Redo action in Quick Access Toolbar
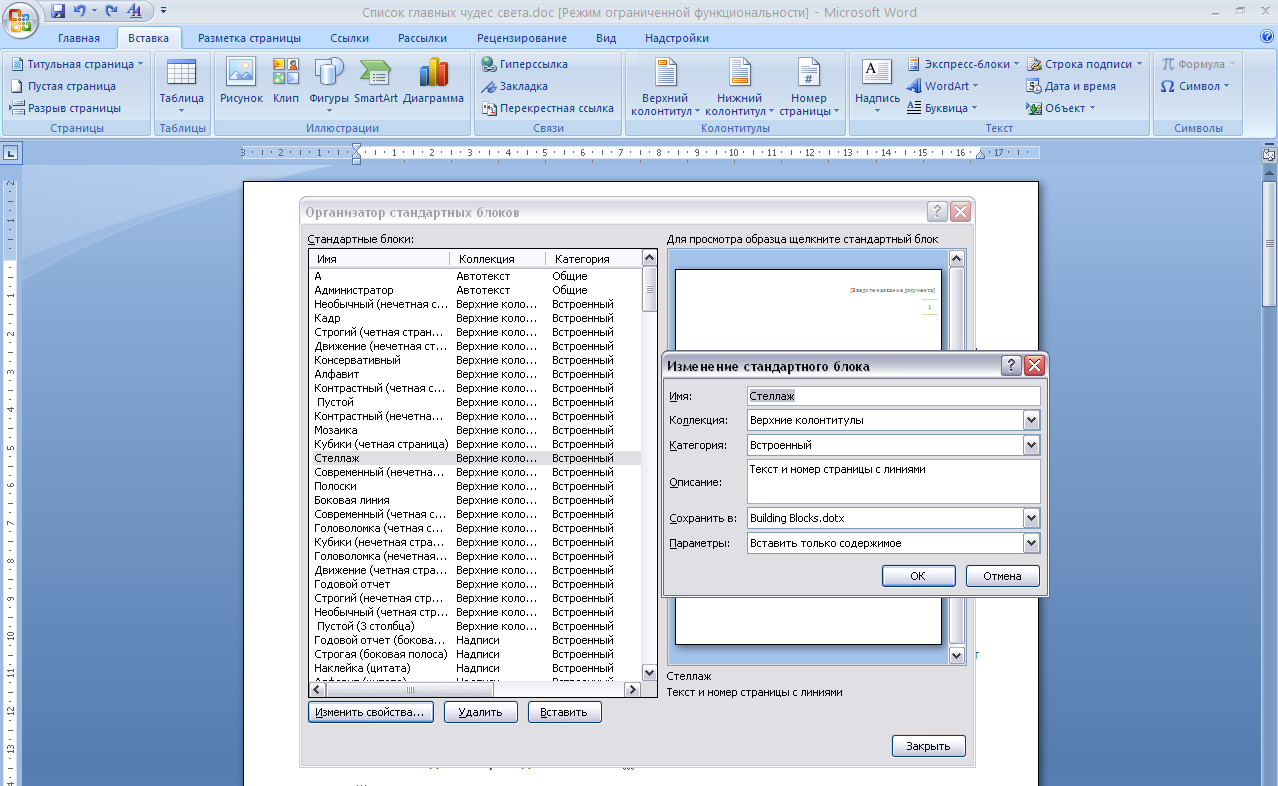The width and height of the screenshot is (1278, 786). coord(111,11)
